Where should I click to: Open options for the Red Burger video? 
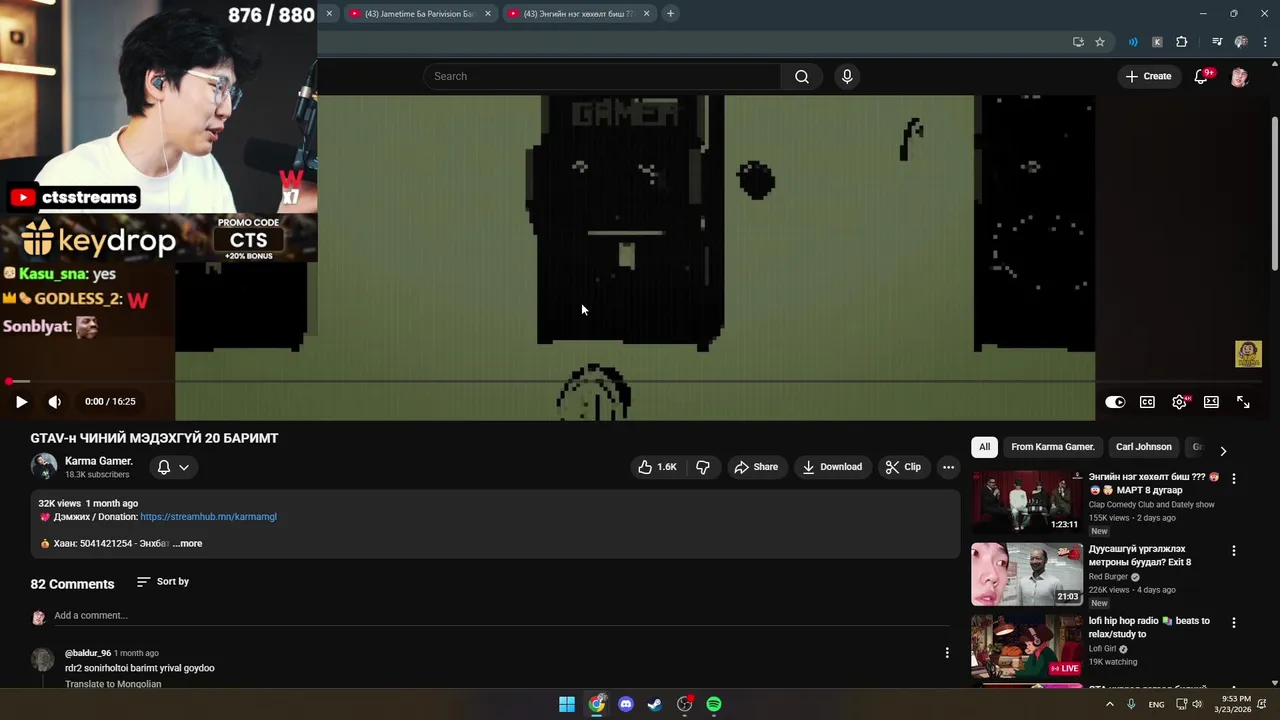[x=1234, y=551]
